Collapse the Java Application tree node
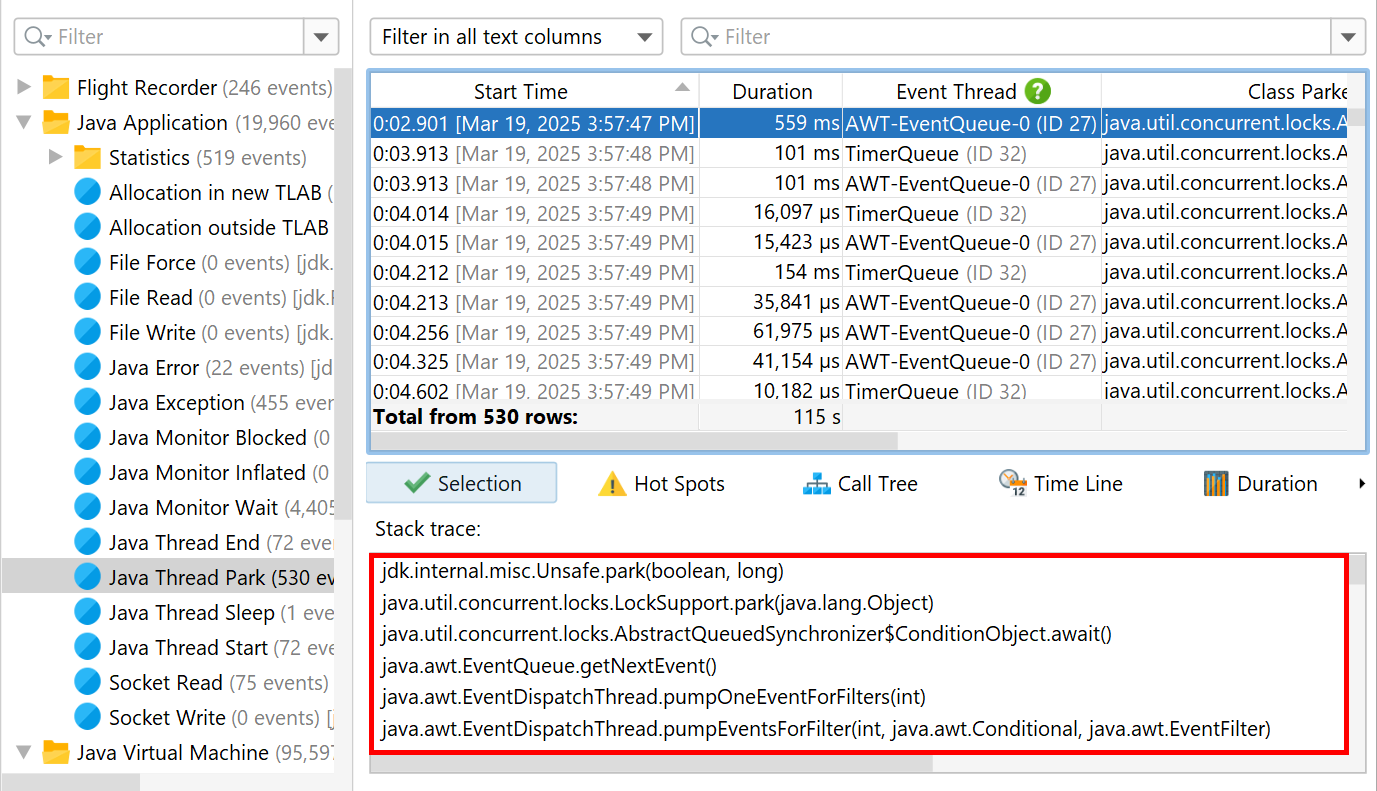Image resolution: width=1377 pixels, height=791 pixels. [x=25, y=123]
